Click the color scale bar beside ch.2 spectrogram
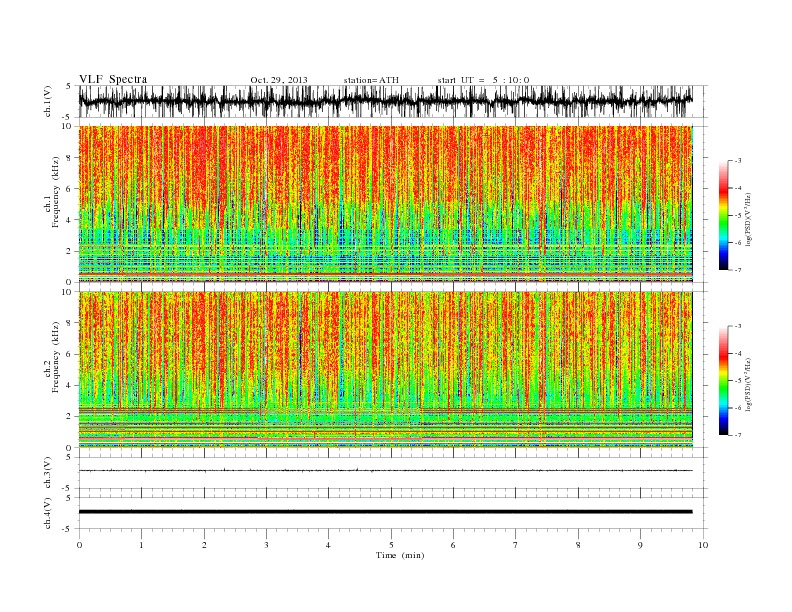Viewport: 792px width, 612px height. click(723, 381)
